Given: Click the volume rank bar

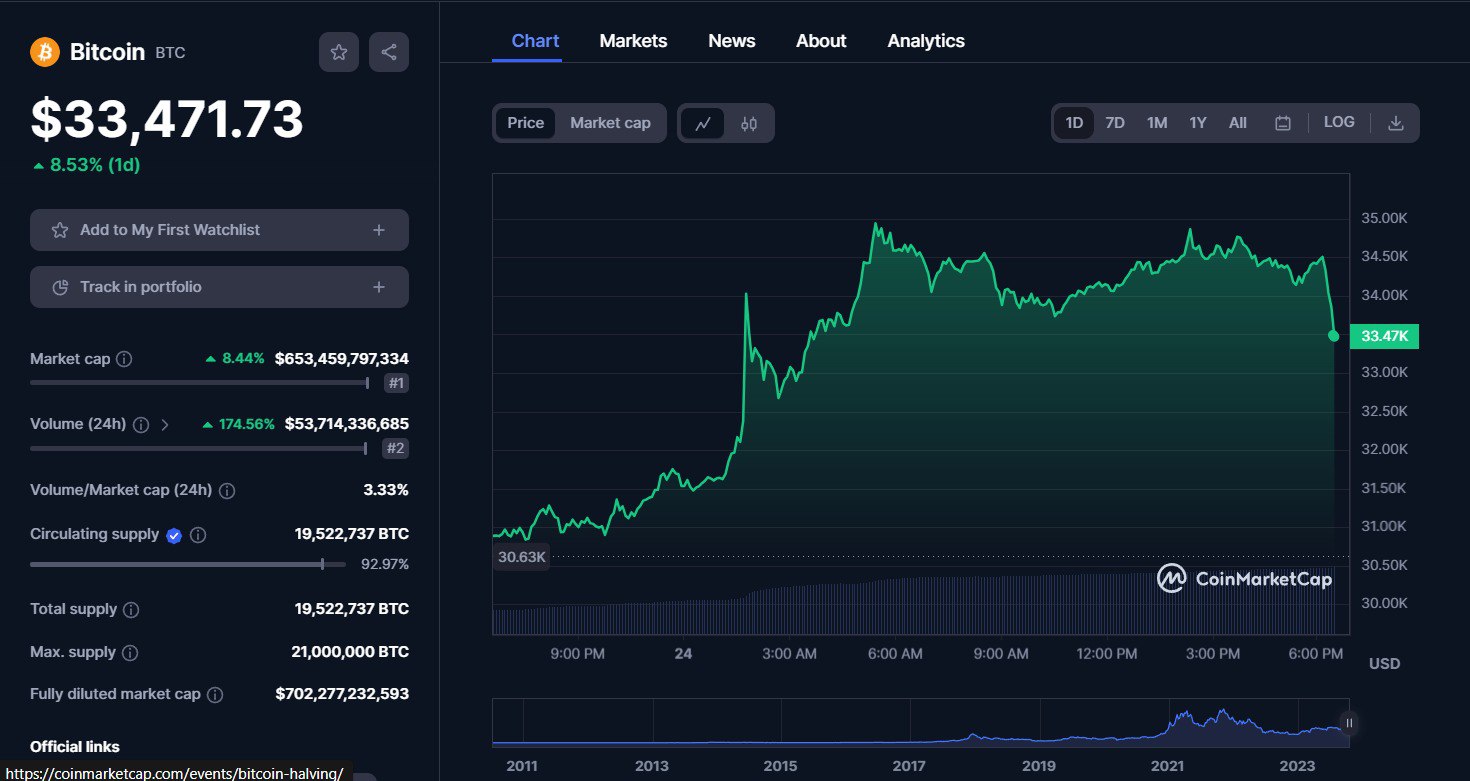Looking at the screenshot, I should coord(200,448).
